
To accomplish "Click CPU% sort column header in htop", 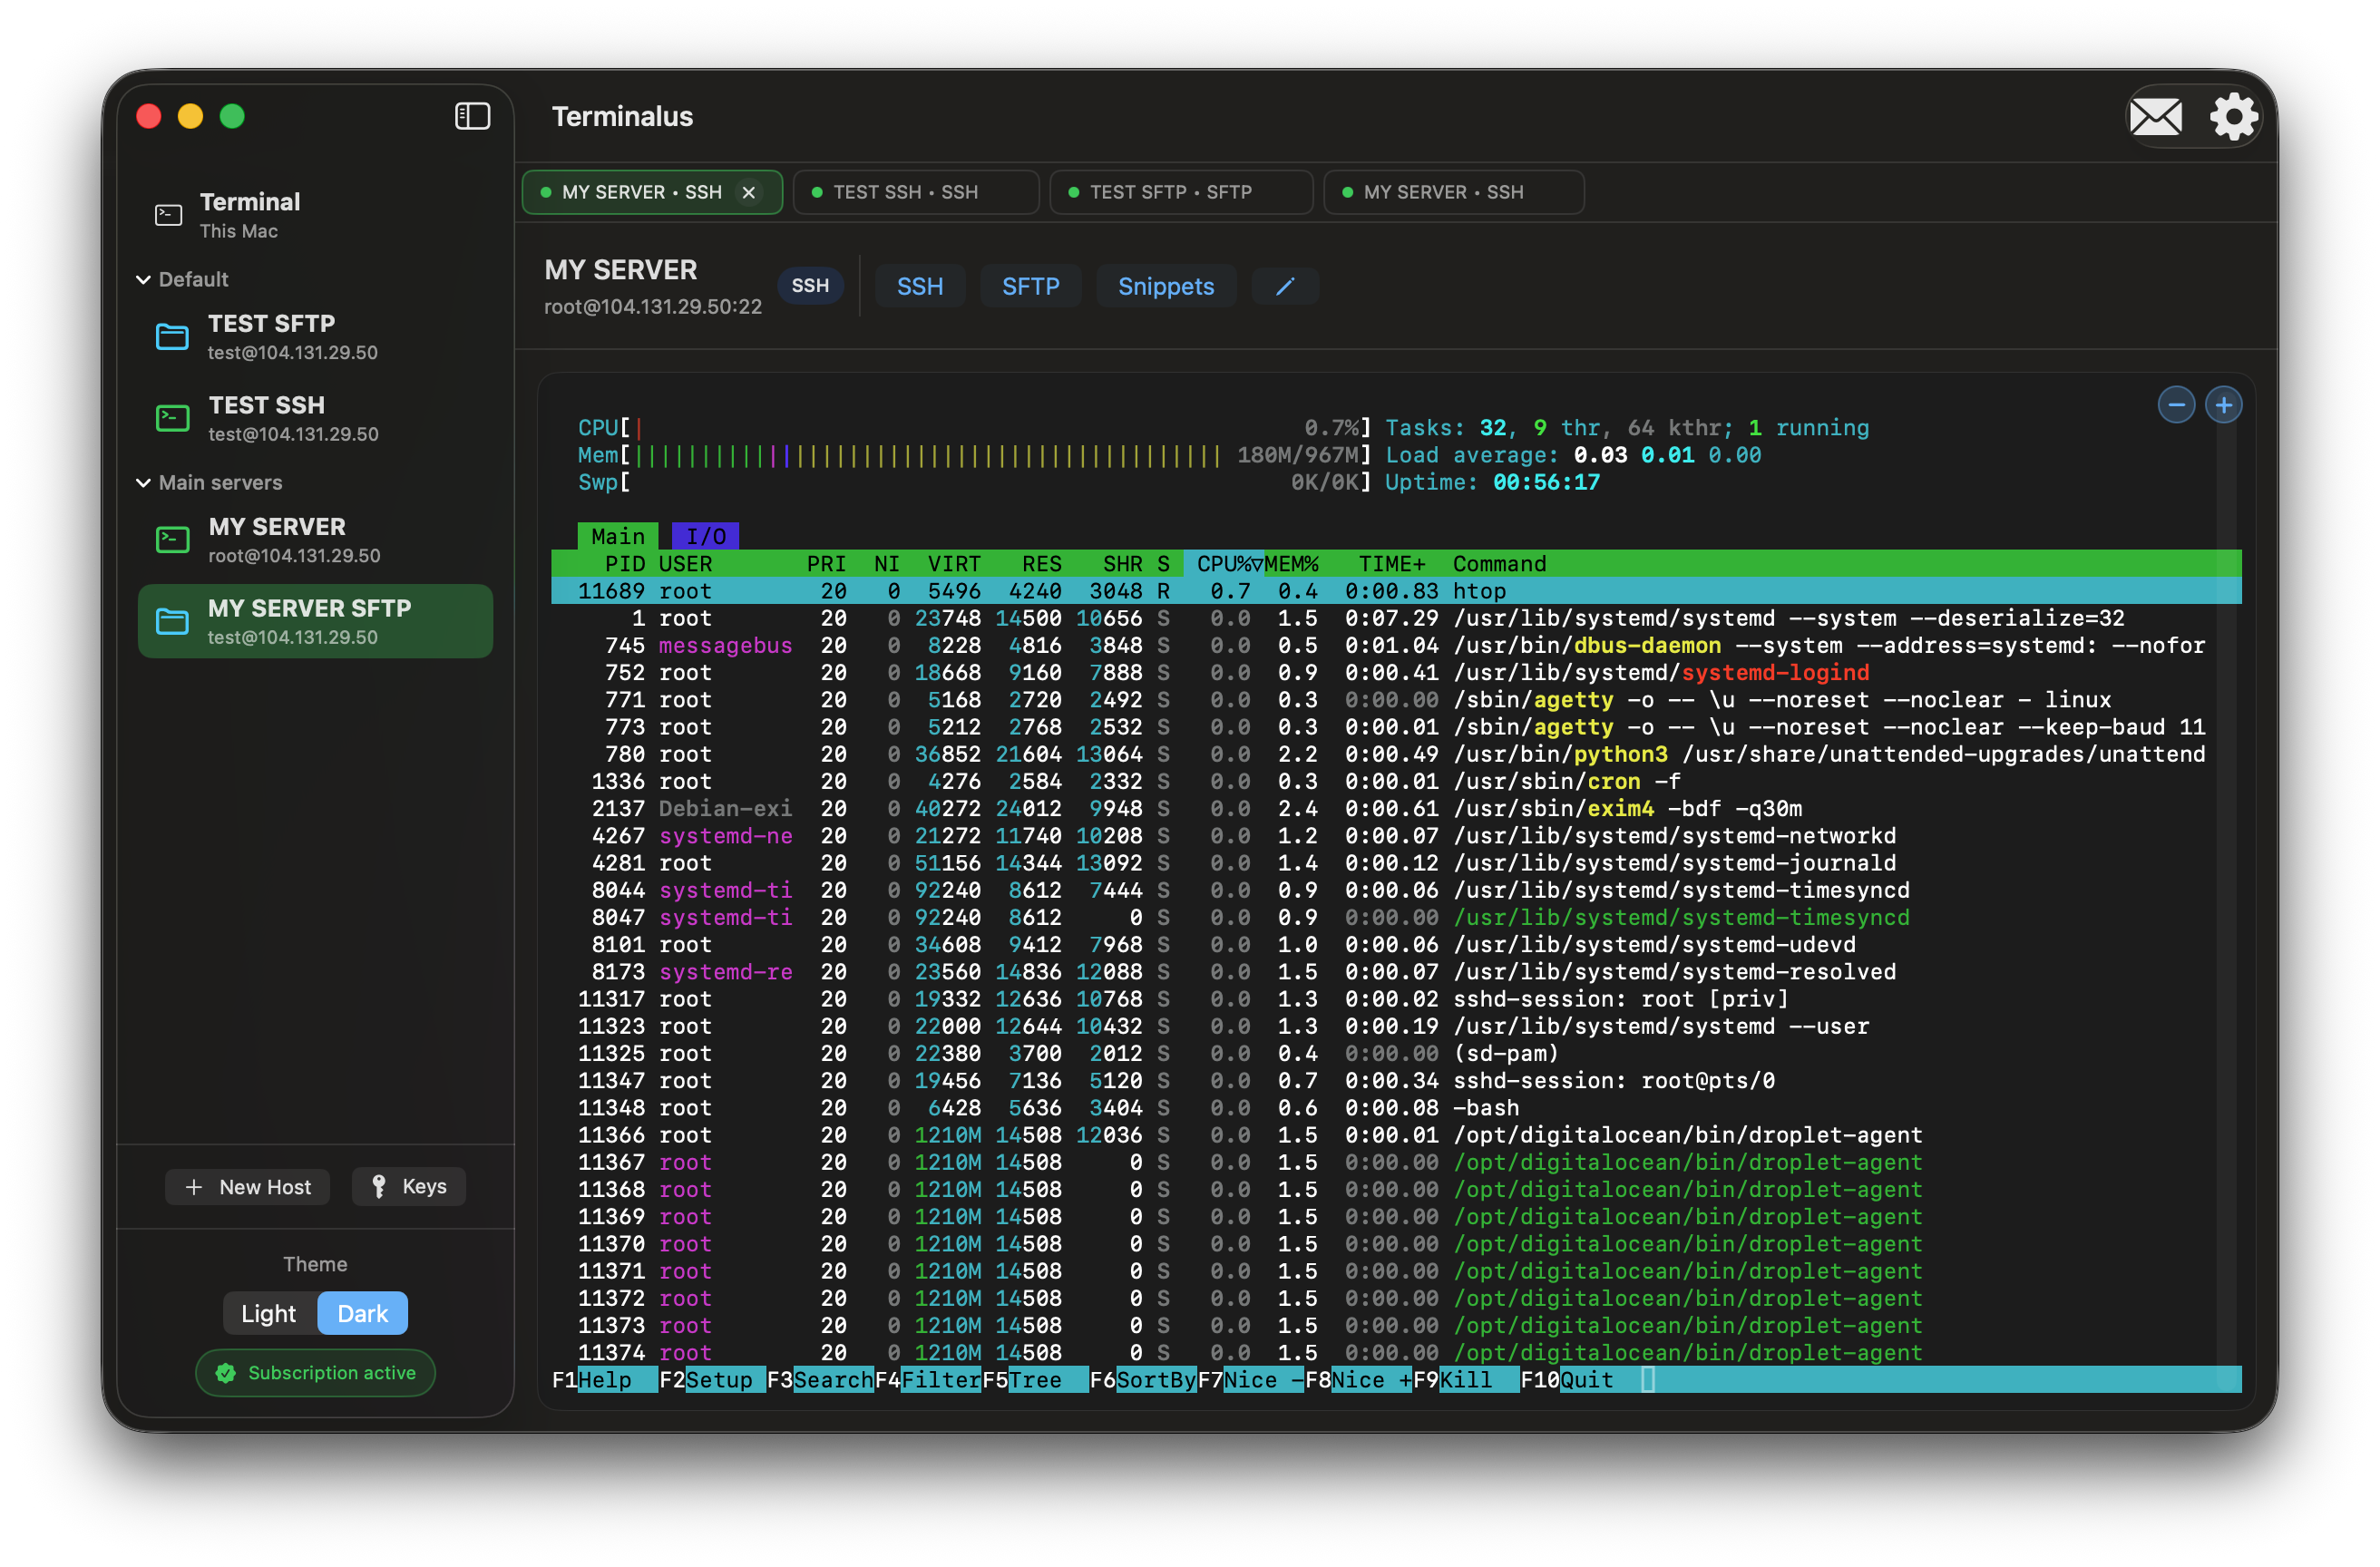I will click(1223, 564).
